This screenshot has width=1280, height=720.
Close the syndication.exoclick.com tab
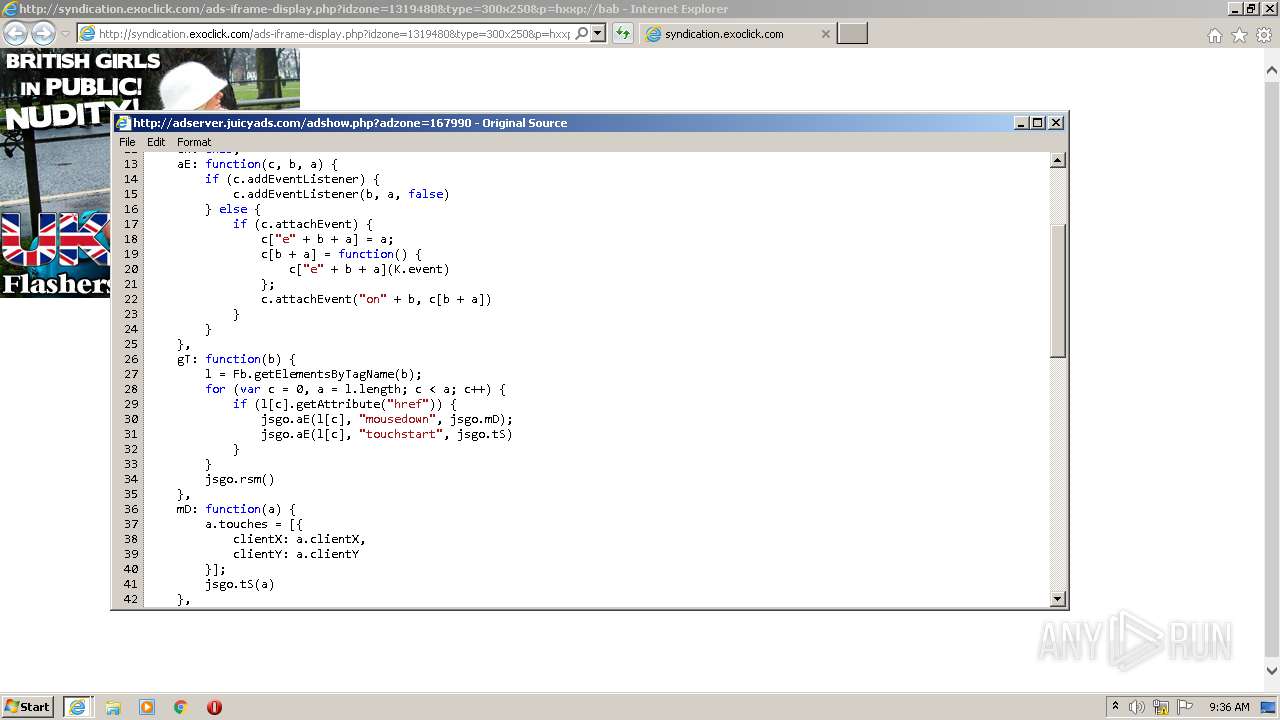(825, 34)
